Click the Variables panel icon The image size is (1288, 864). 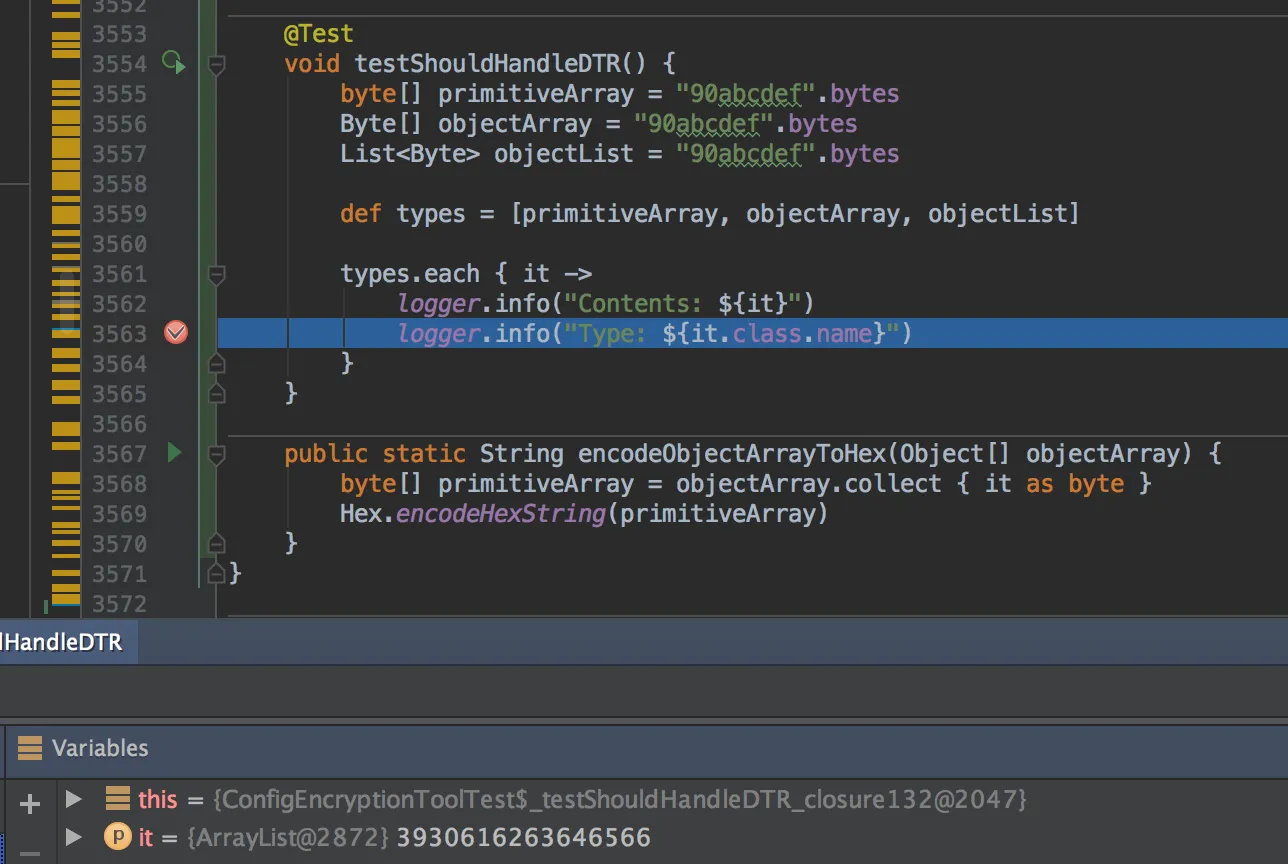30,748
